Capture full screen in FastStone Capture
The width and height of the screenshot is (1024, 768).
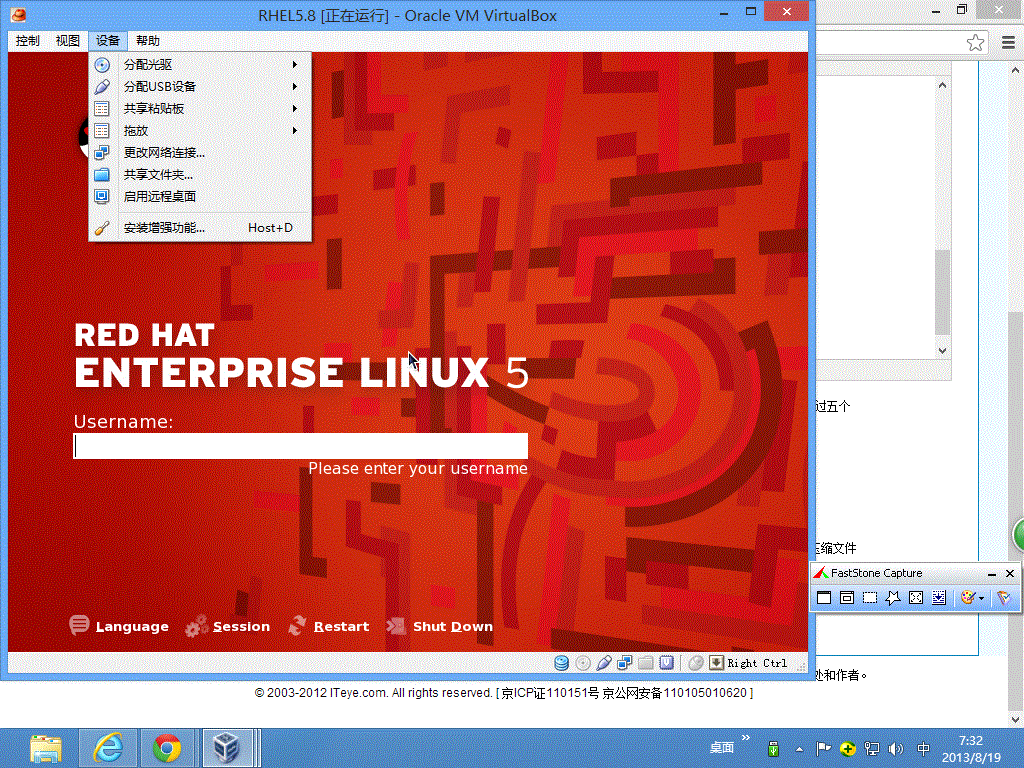(x=916, y=598)
